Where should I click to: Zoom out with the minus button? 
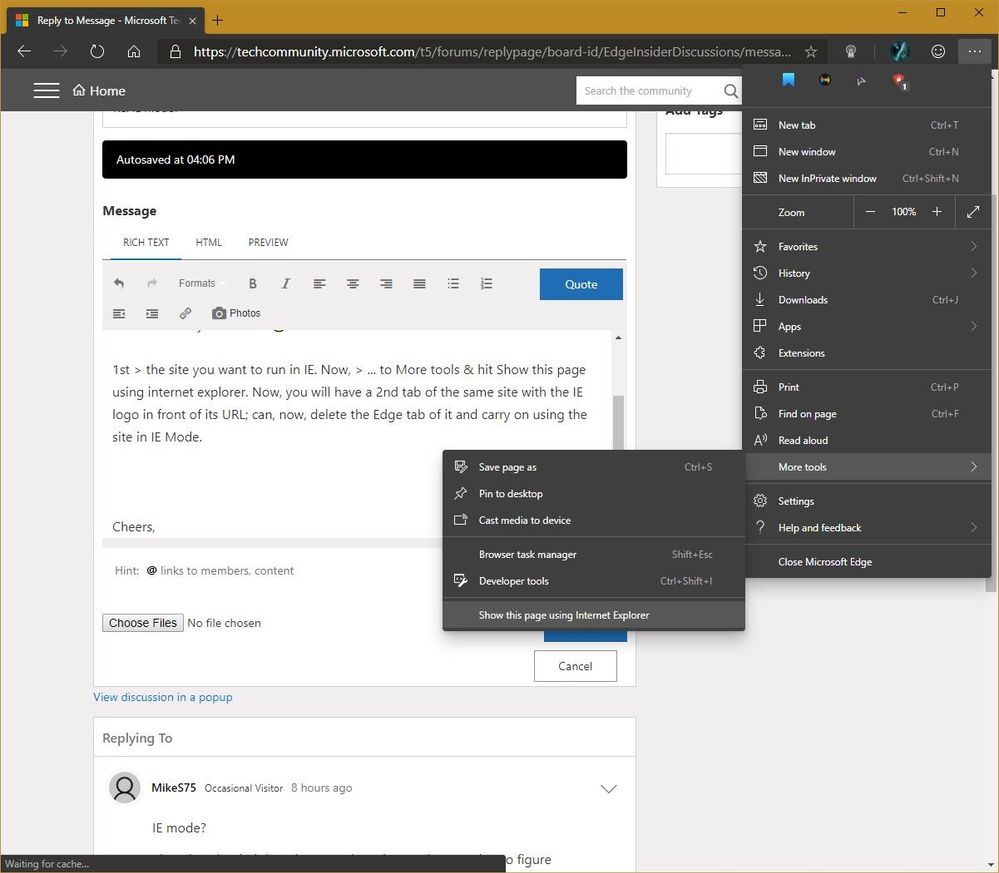tap(870, 212)
